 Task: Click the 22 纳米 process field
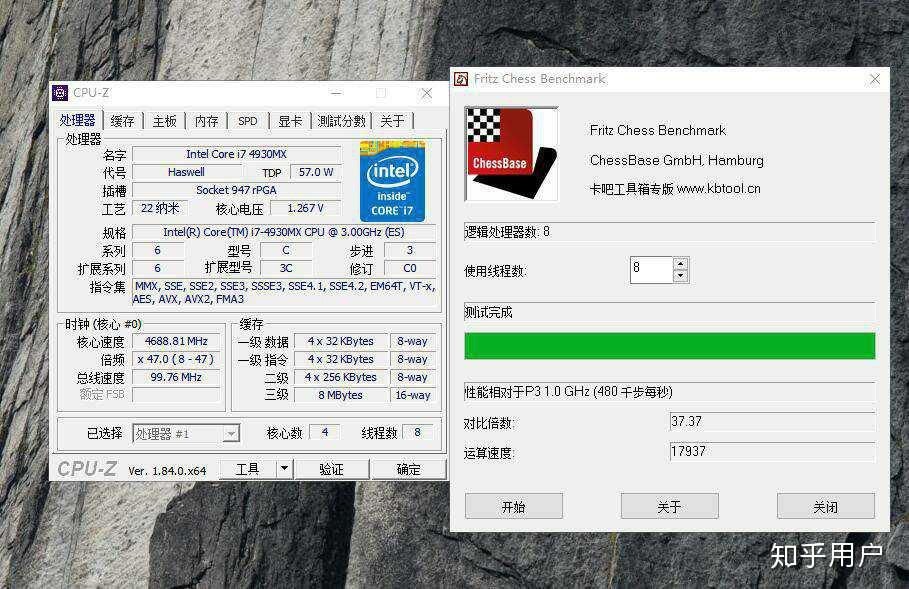(x=160, y=208)
